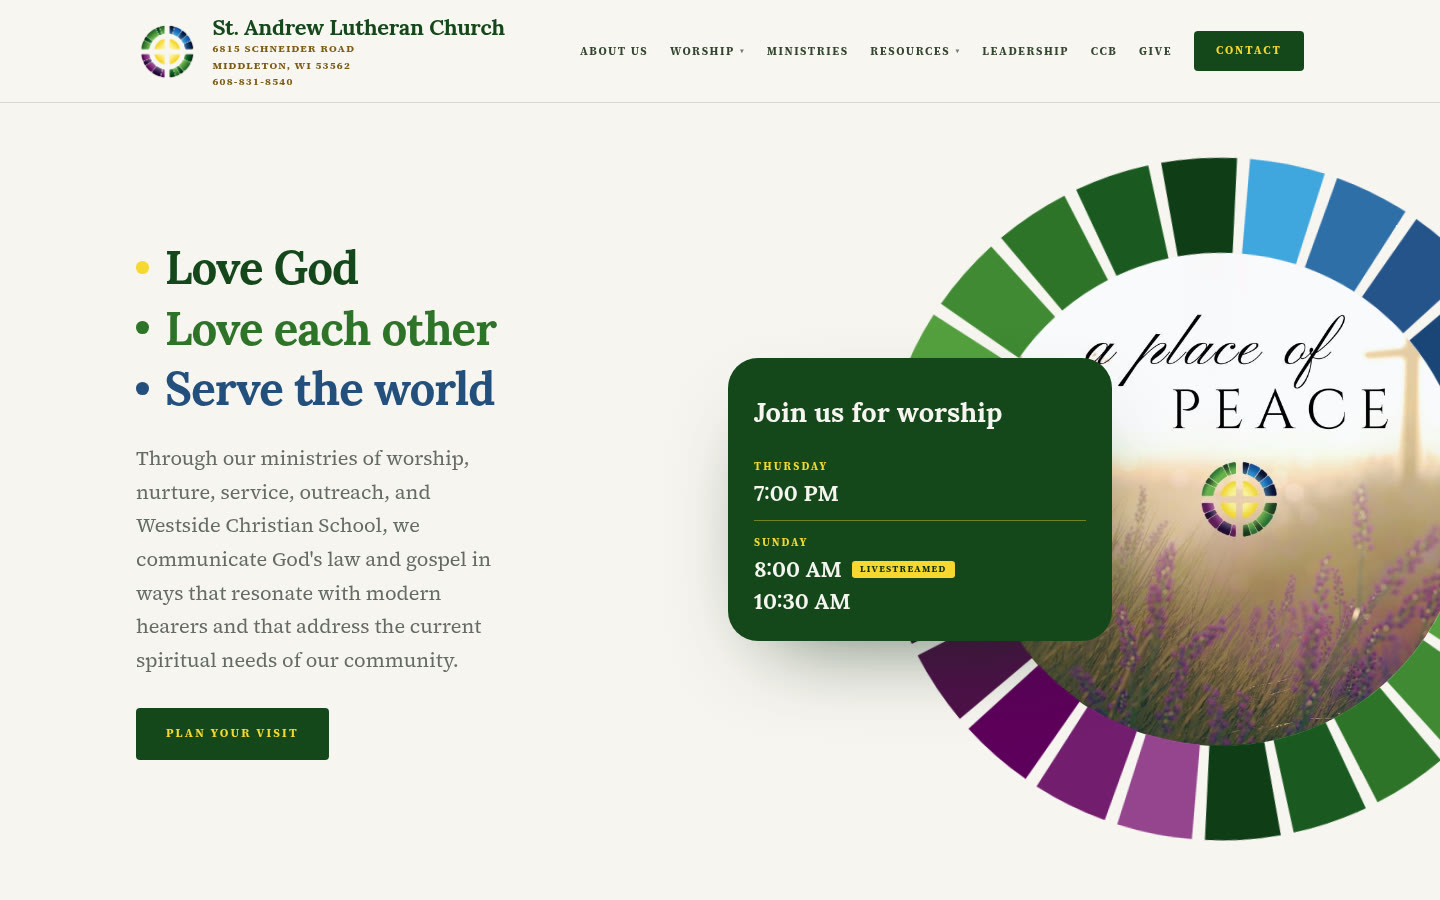The height and width of the screenshot is (900, 1440).
Task: Open the Leadership nav link
Action: click(1025, 51)
